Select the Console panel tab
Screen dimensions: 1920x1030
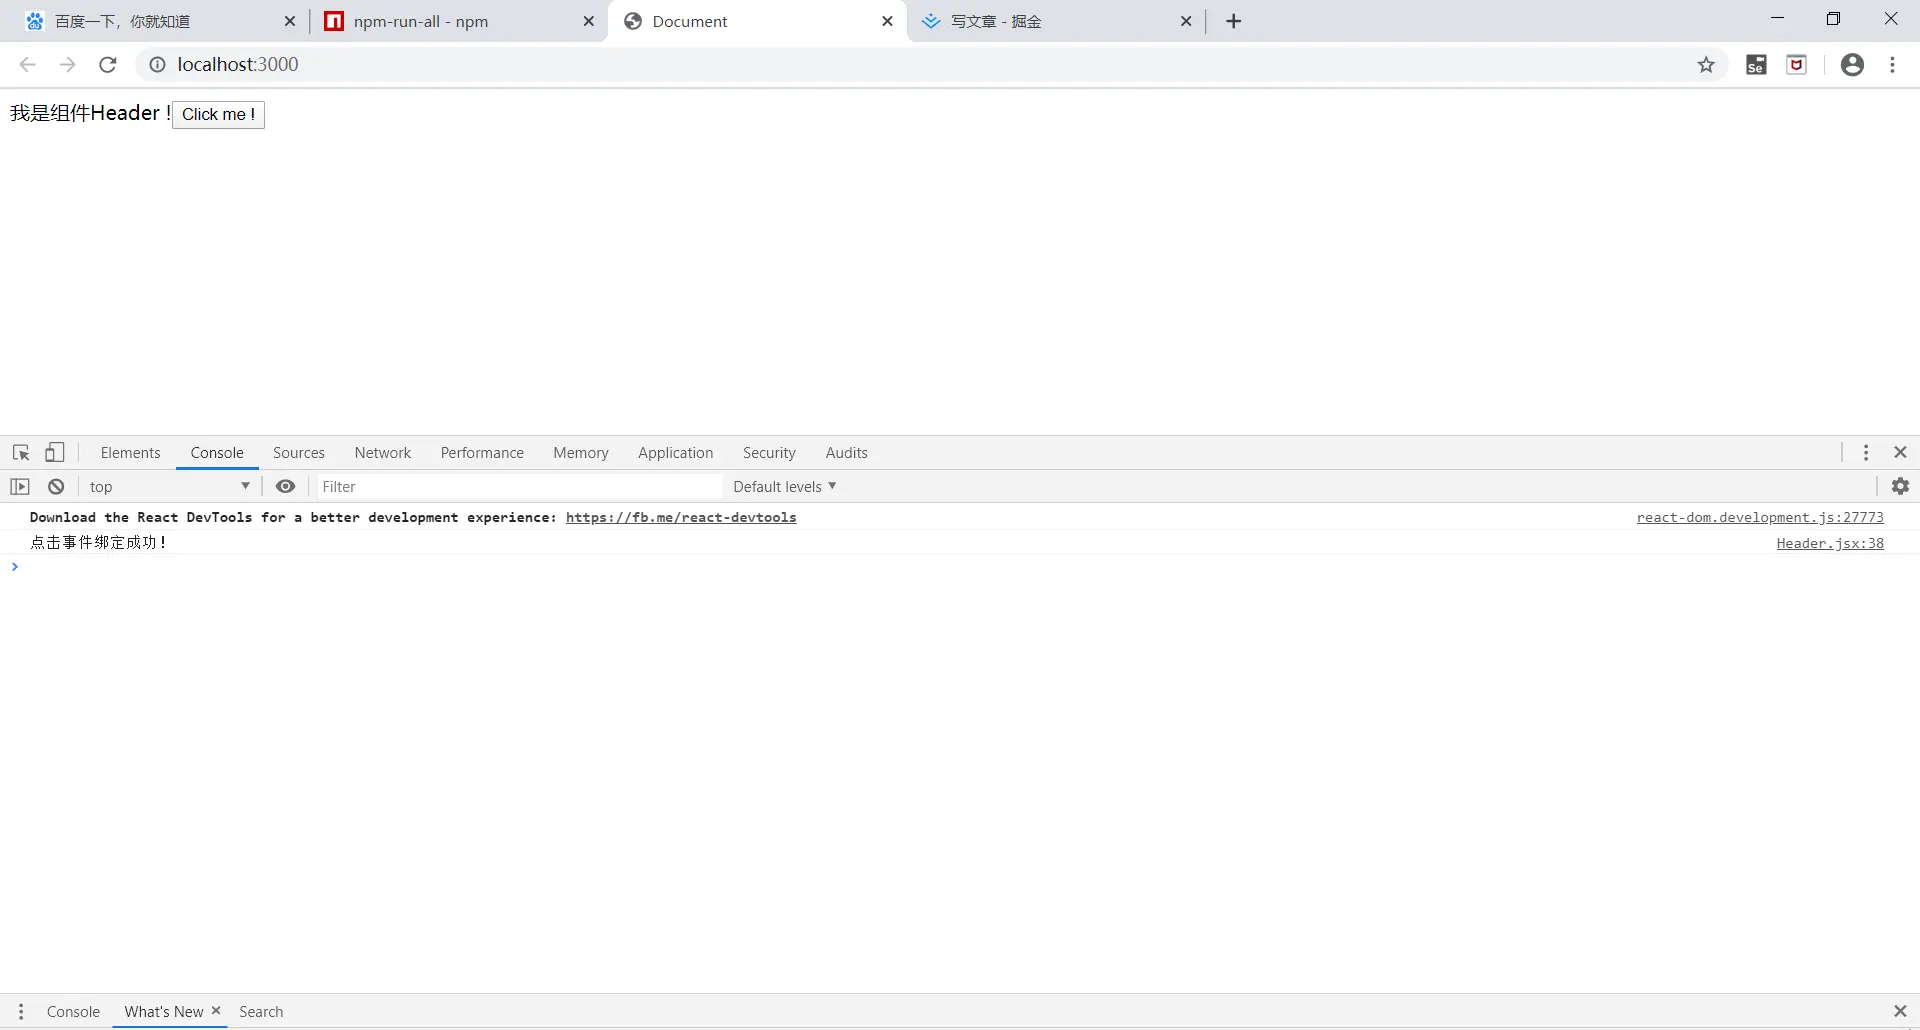point(217,453)
